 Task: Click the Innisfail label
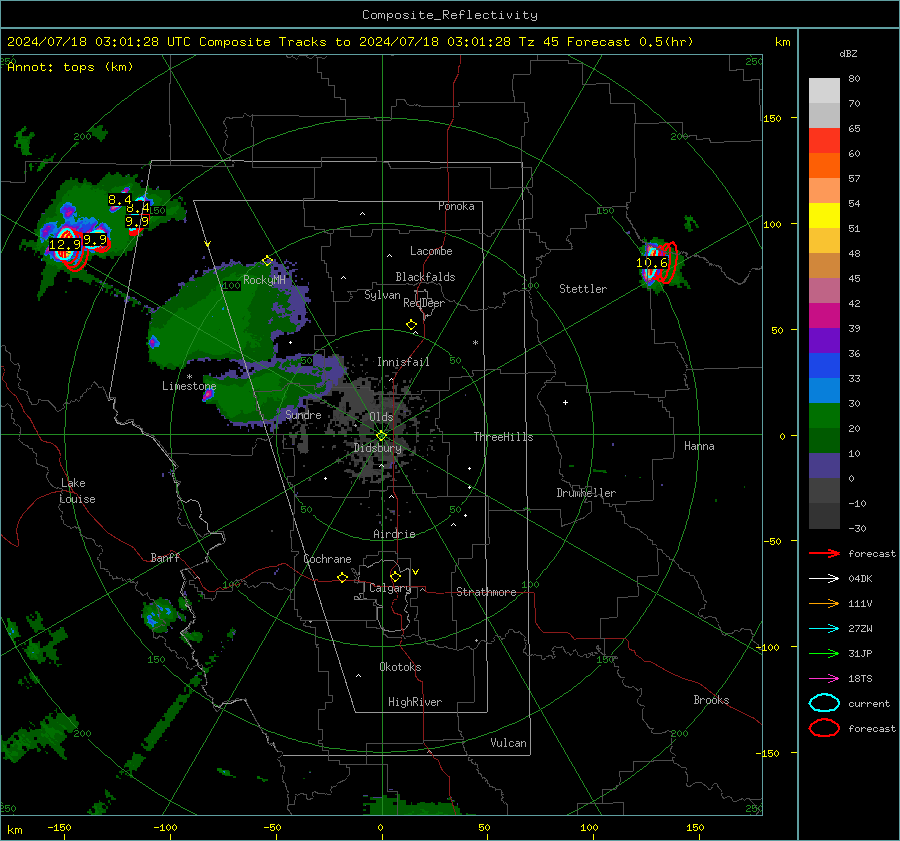pos(403,362)
